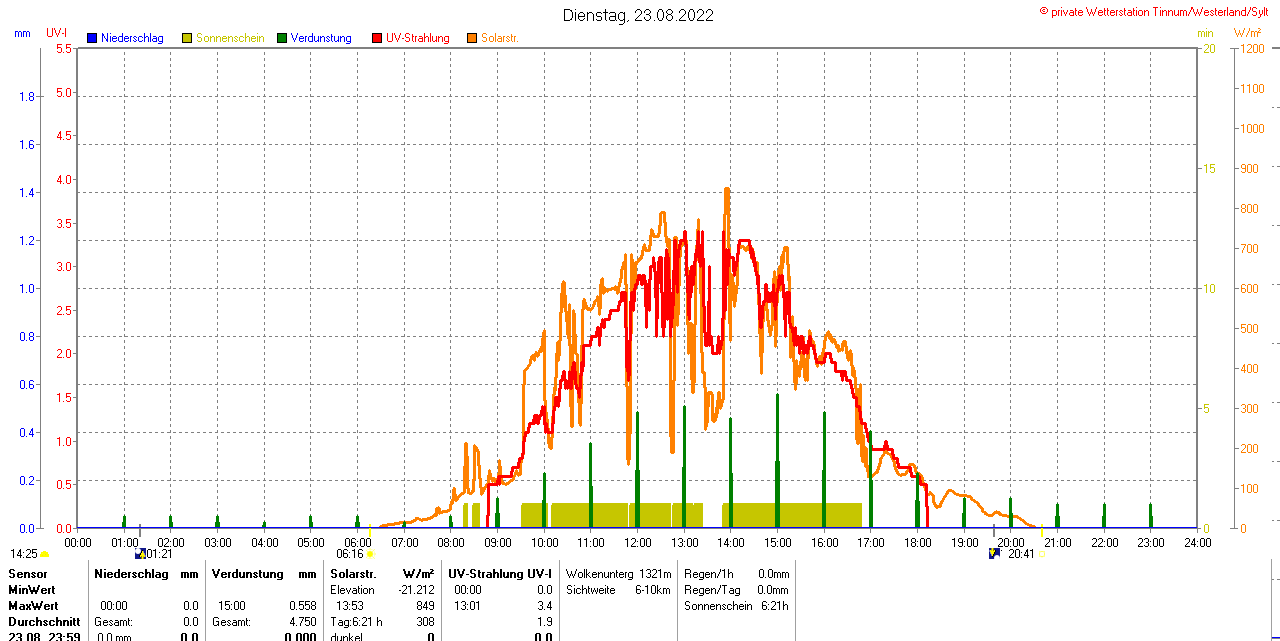
Task: Click the Verdunstung column header in table
Action: point(243,574)
